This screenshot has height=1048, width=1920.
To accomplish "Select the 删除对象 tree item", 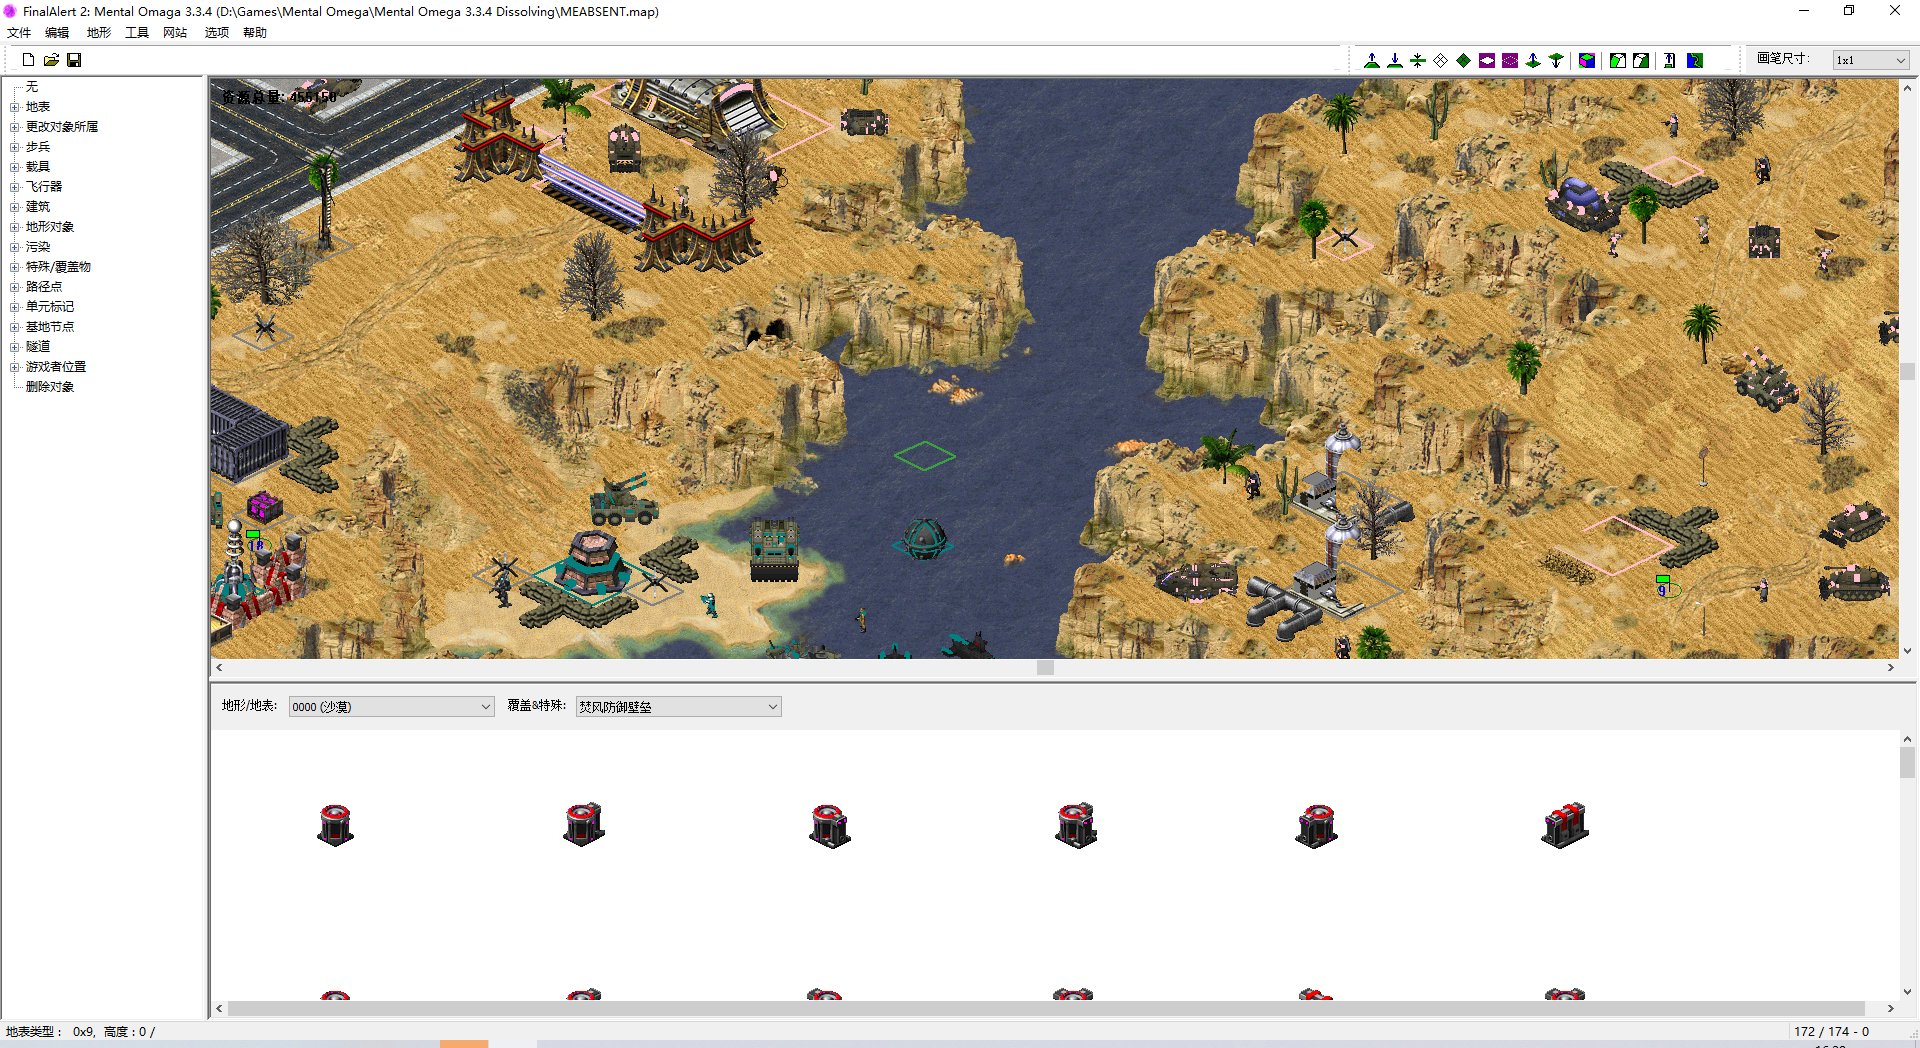I will 50,387.
